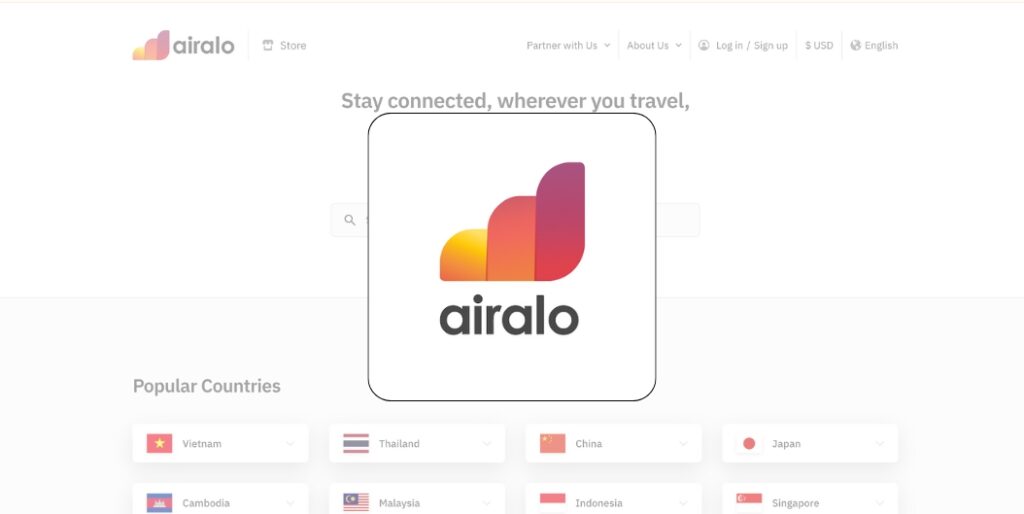The height and width of the screenshot is (514, 1024).
Task: Expand Partner with Us menu
Action: (x=568, y=45)
